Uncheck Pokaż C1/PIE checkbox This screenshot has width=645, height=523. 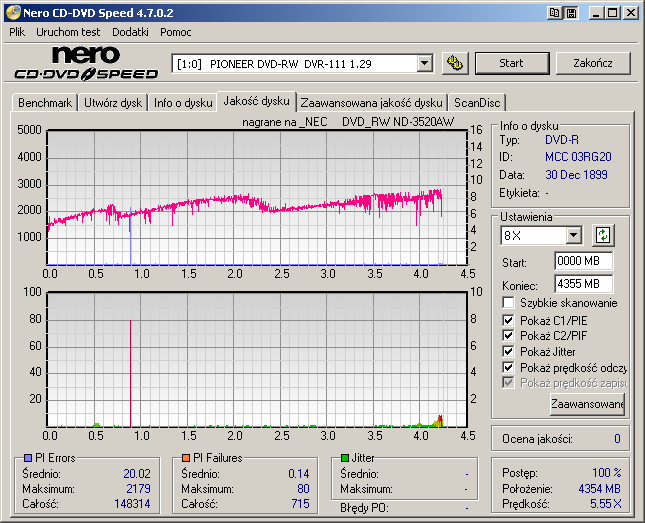(508, 320)
